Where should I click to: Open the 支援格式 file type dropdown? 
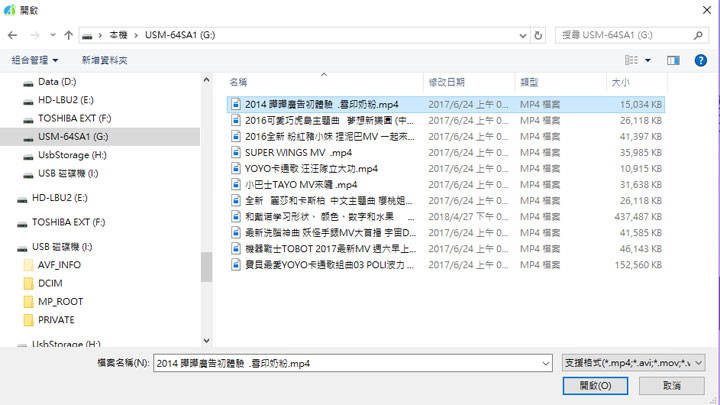(633, 363)
